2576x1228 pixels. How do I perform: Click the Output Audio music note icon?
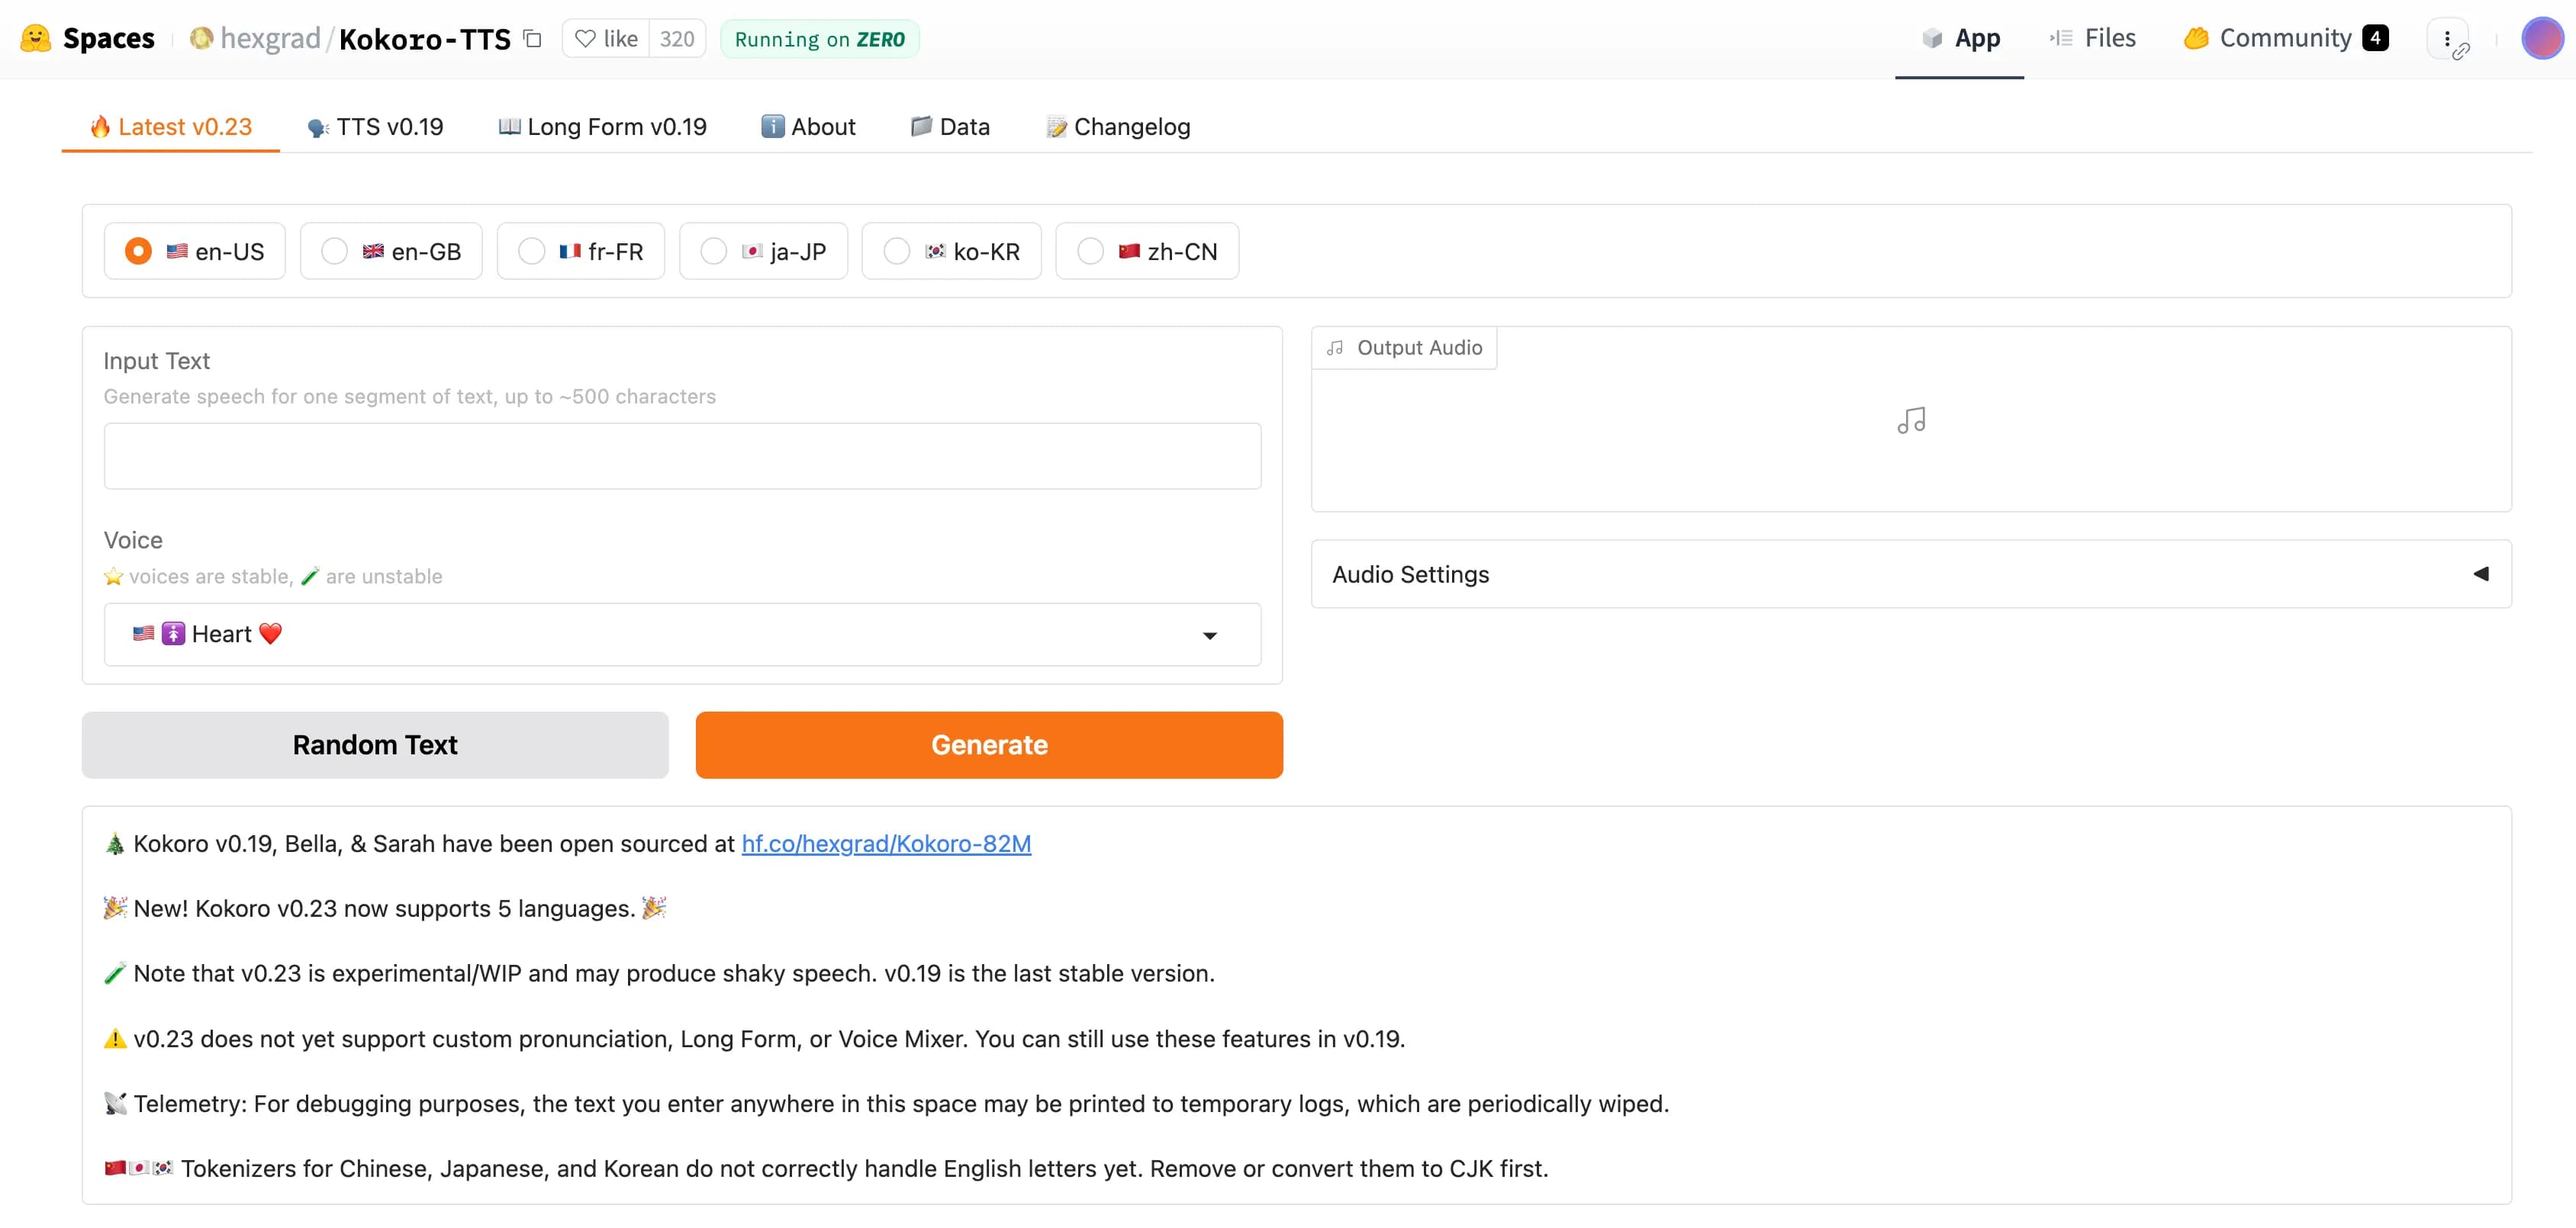[x=1911, y=420]
